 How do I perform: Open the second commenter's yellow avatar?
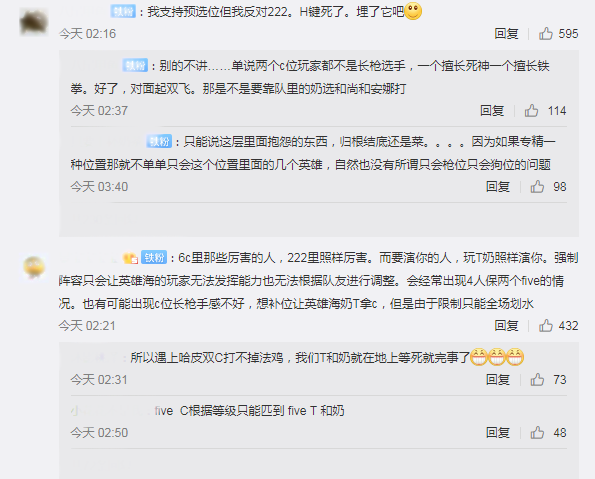point(34,267)
